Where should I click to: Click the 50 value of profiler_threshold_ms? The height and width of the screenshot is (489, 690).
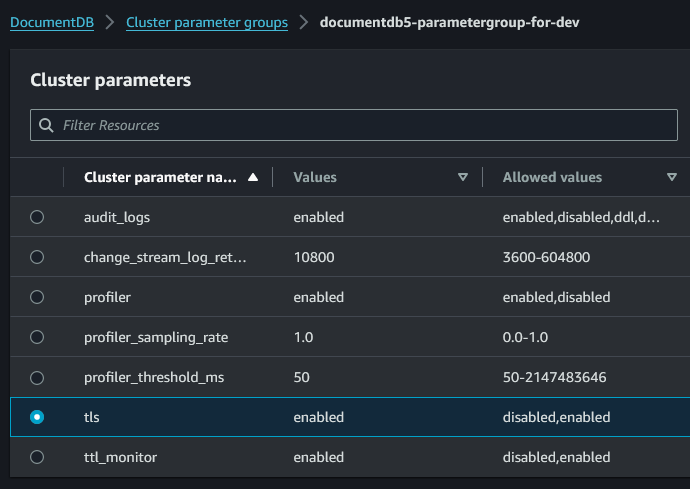pos(302,377)
